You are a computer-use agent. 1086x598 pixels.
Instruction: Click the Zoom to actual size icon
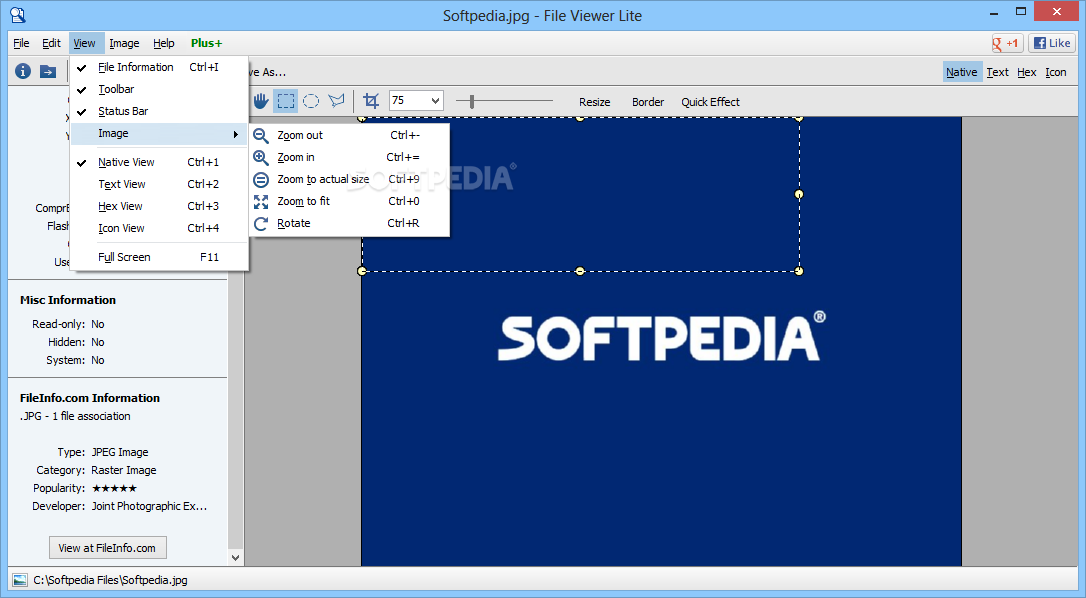[x=260, y=179]
